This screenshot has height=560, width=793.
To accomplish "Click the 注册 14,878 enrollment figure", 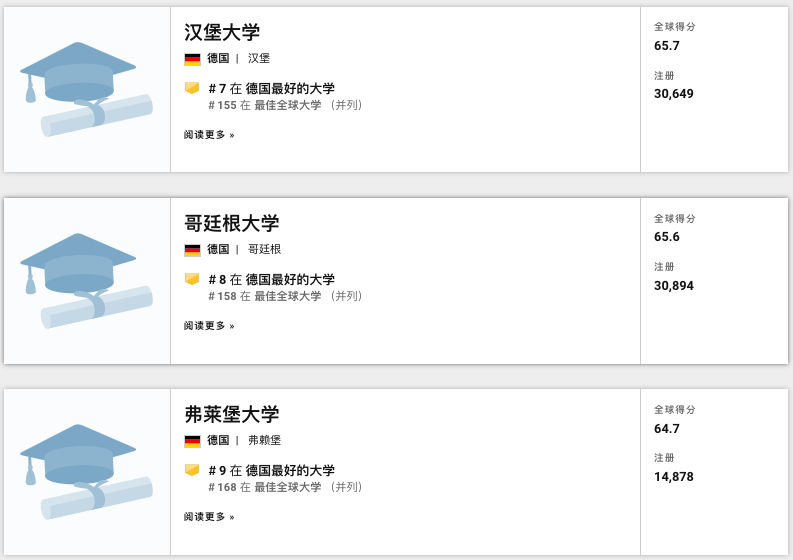I will pyautogui.click(x=674, y=477).
